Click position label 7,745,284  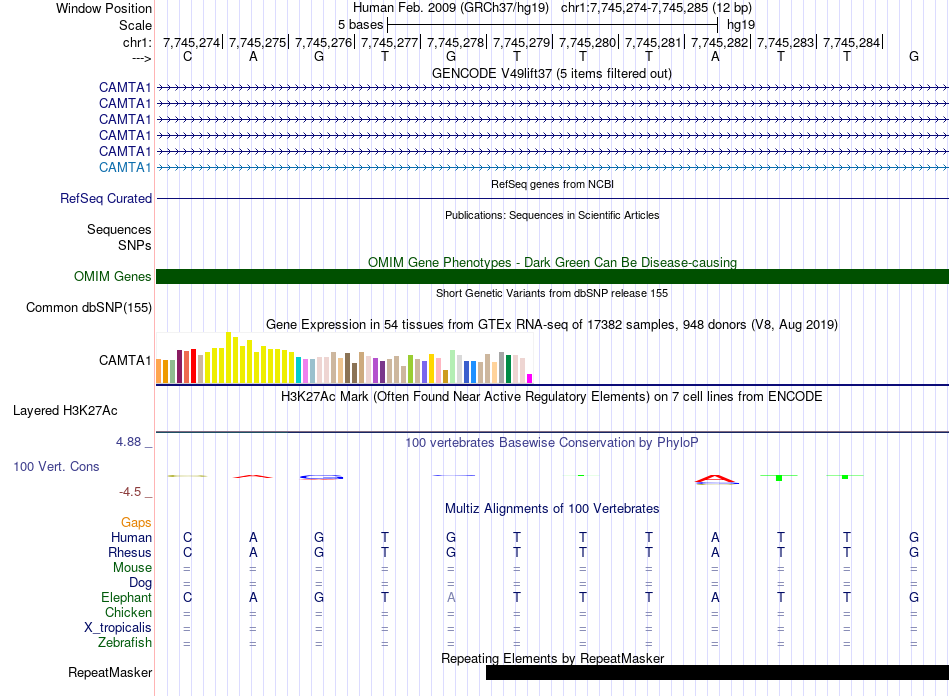pos(851,42)
